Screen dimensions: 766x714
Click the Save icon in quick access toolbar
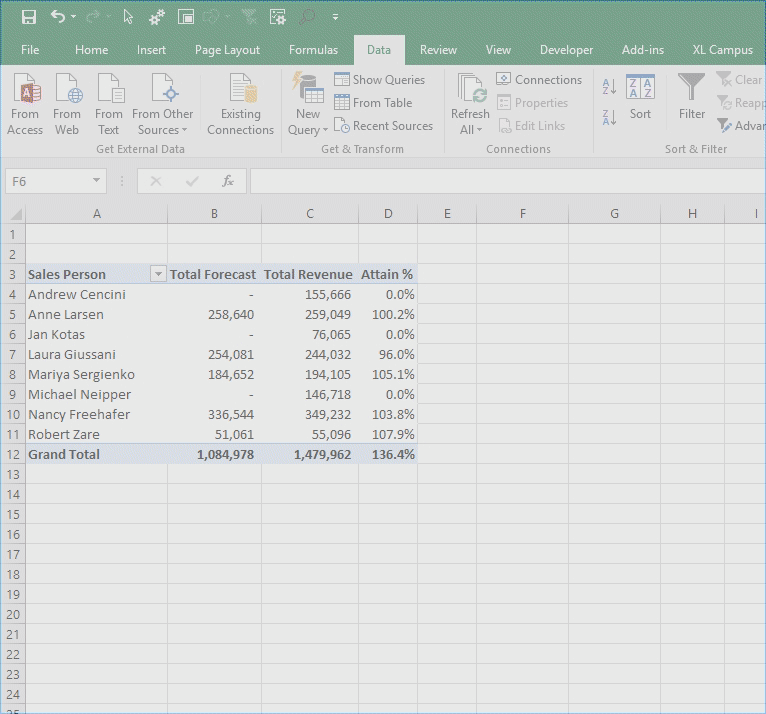pos(28,17)
